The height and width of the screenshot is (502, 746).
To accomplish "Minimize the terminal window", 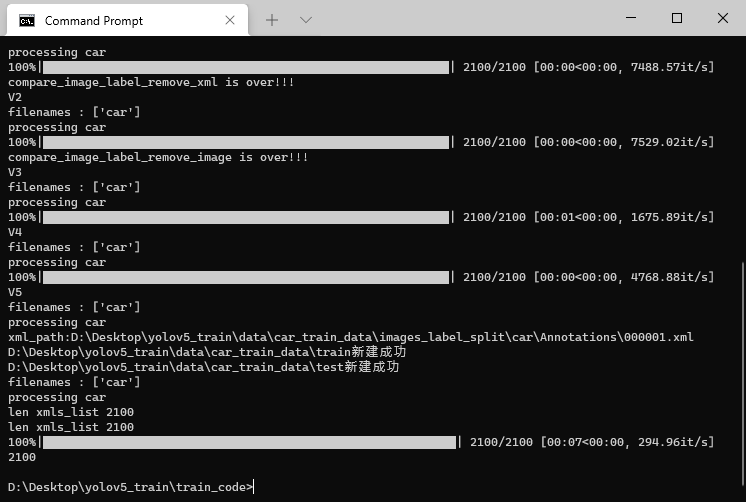I will (631, 18).
